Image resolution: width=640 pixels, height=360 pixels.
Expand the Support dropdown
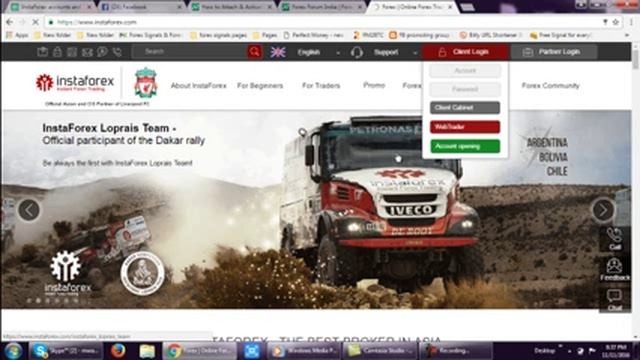click(x=415, y=53)
